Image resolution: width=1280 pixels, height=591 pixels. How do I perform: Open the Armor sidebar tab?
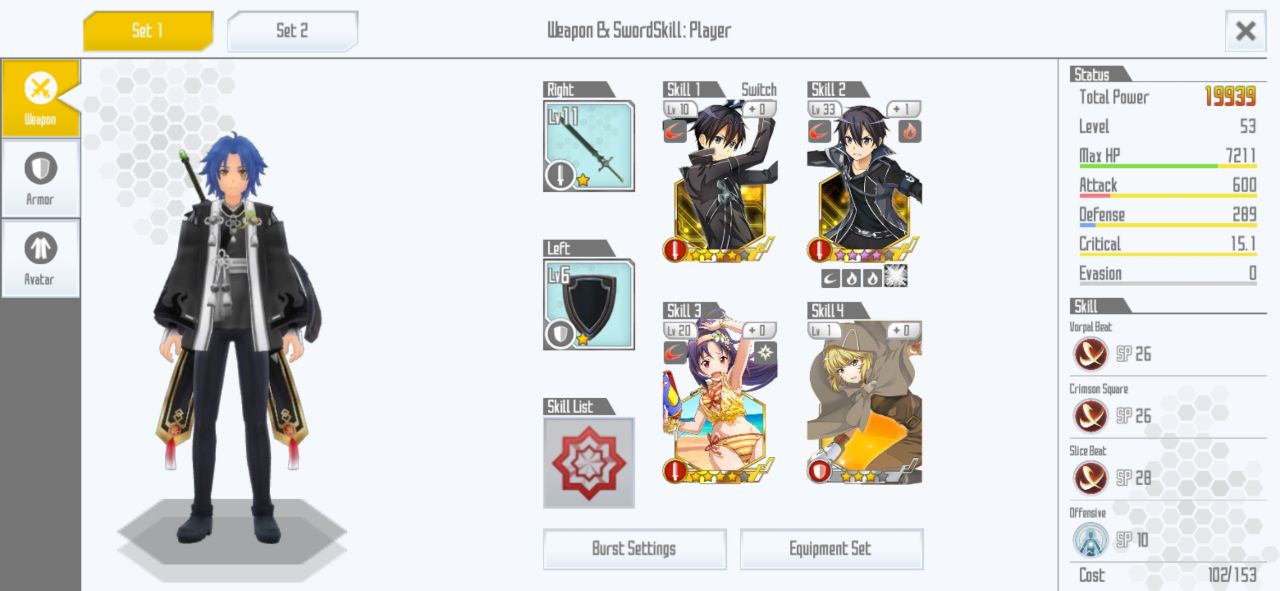(40, 179)
